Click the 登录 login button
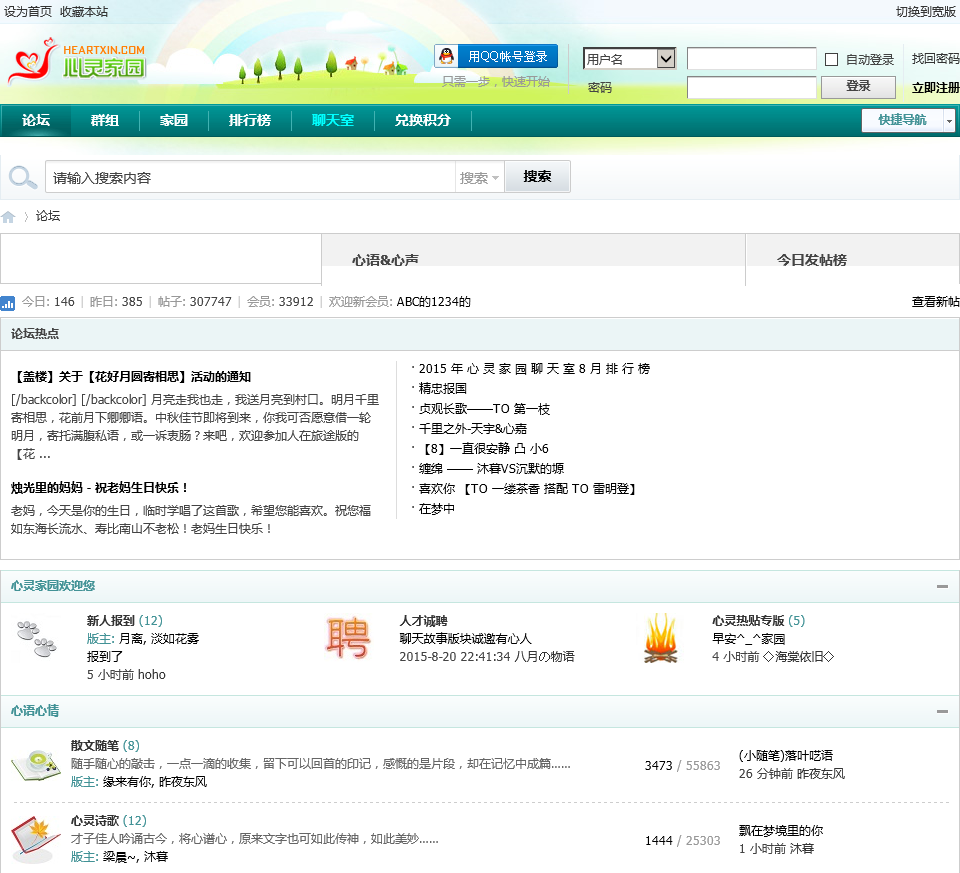This screenshot has height=873, width=960. tap(858, 87)
